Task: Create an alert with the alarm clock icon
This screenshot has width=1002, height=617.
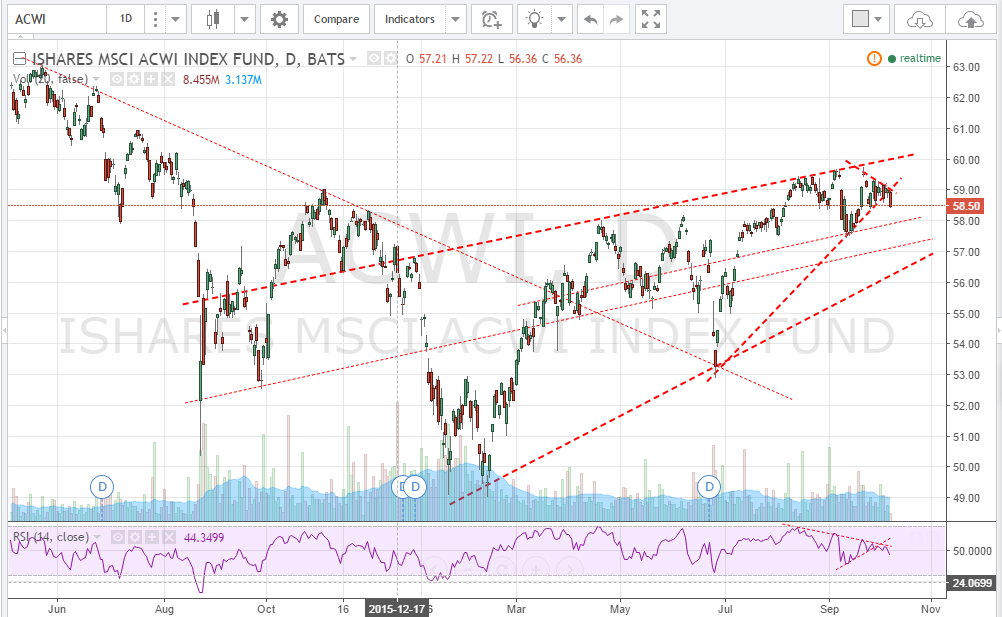Action: pyautogui.click(x=491, y=19)
